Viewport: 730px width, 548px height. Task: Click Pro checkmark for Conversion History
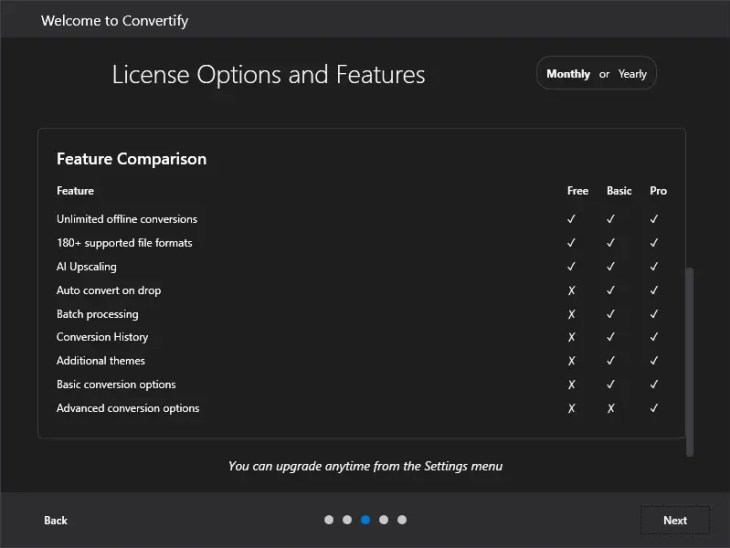[654, 337]
